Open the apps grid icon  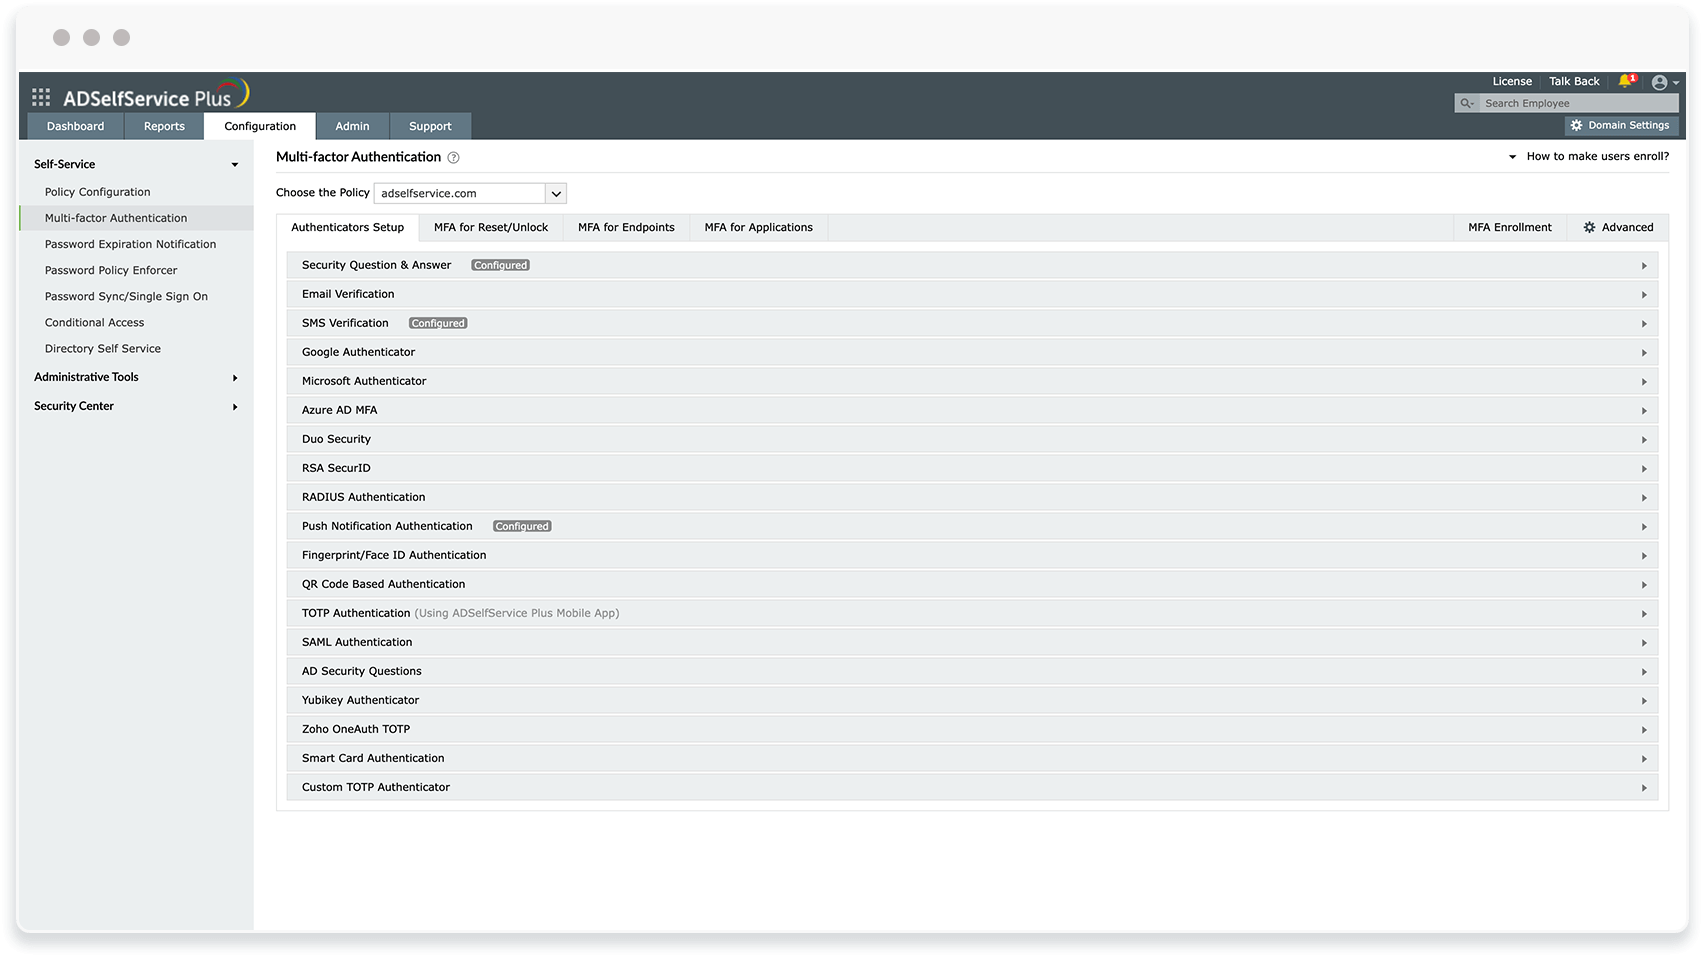pyautogui.click(x=41, y=97)
